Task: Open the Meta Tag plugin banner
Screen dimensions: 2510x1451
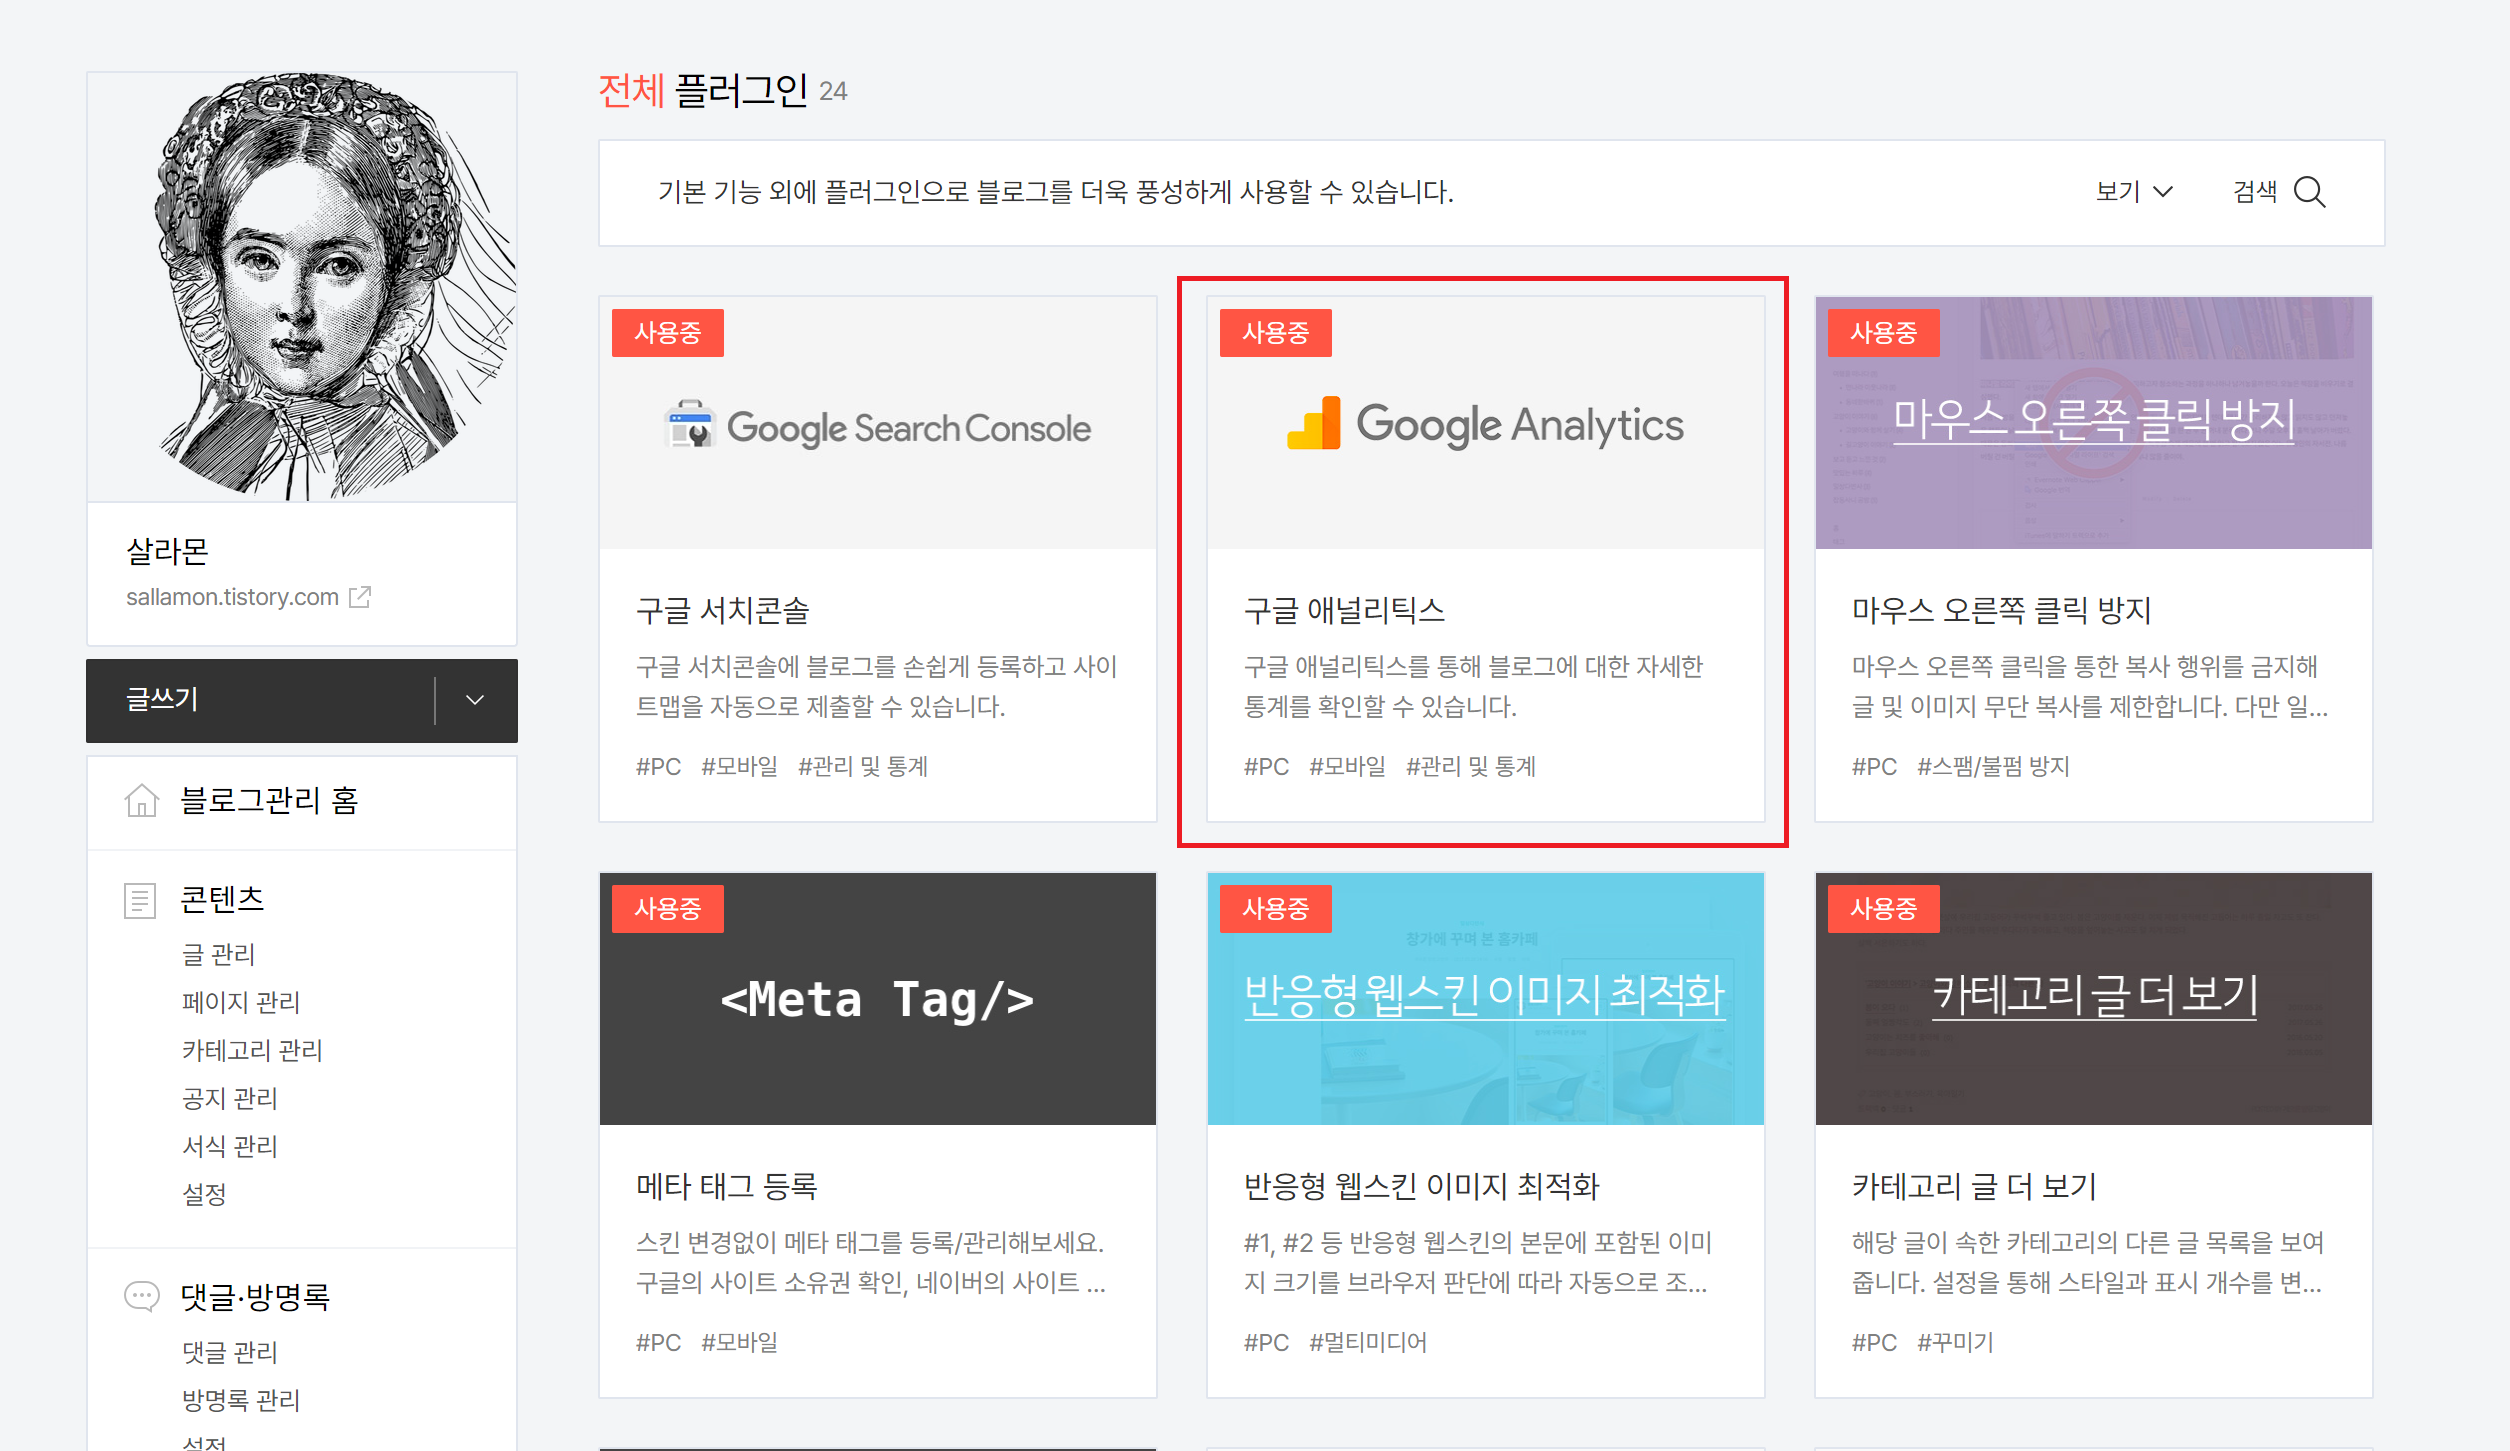Action: tap(877, 999)
